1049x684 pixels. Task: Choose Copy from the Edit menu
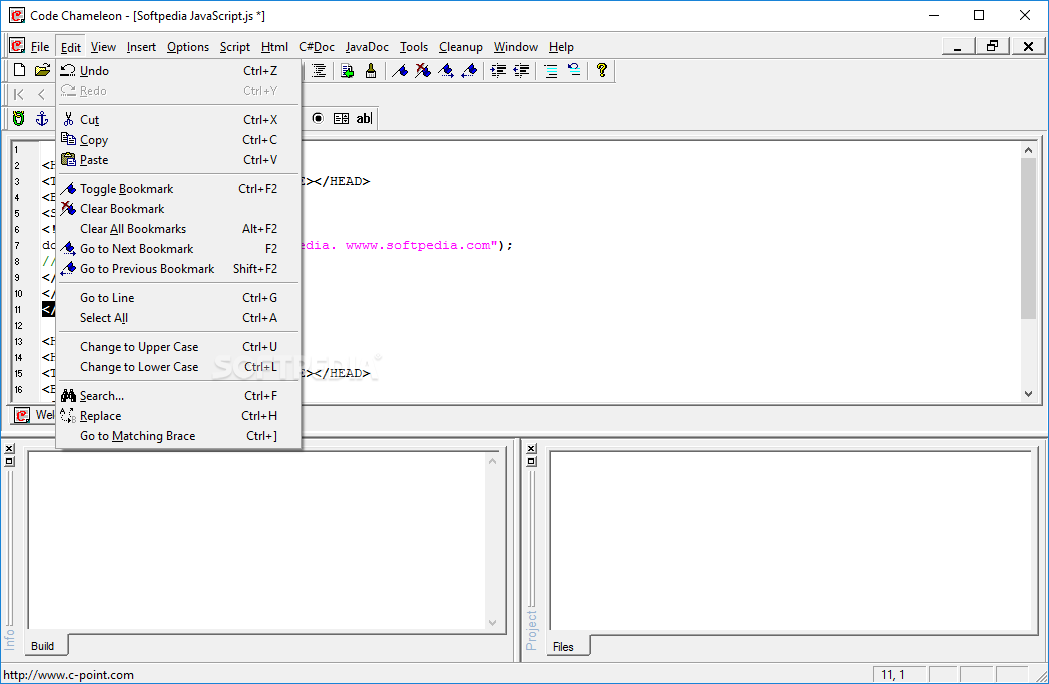(178, 140)
